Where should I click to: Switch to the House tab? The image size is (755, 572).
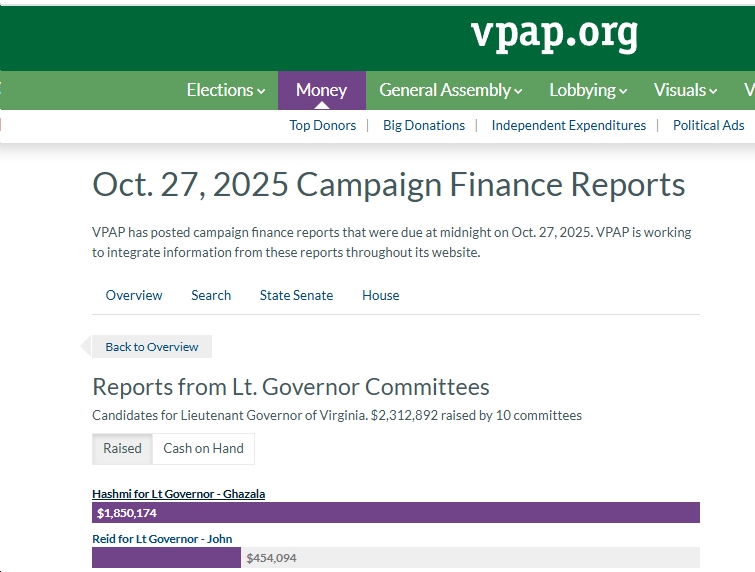pyautogui.click(x=380, y=295)
